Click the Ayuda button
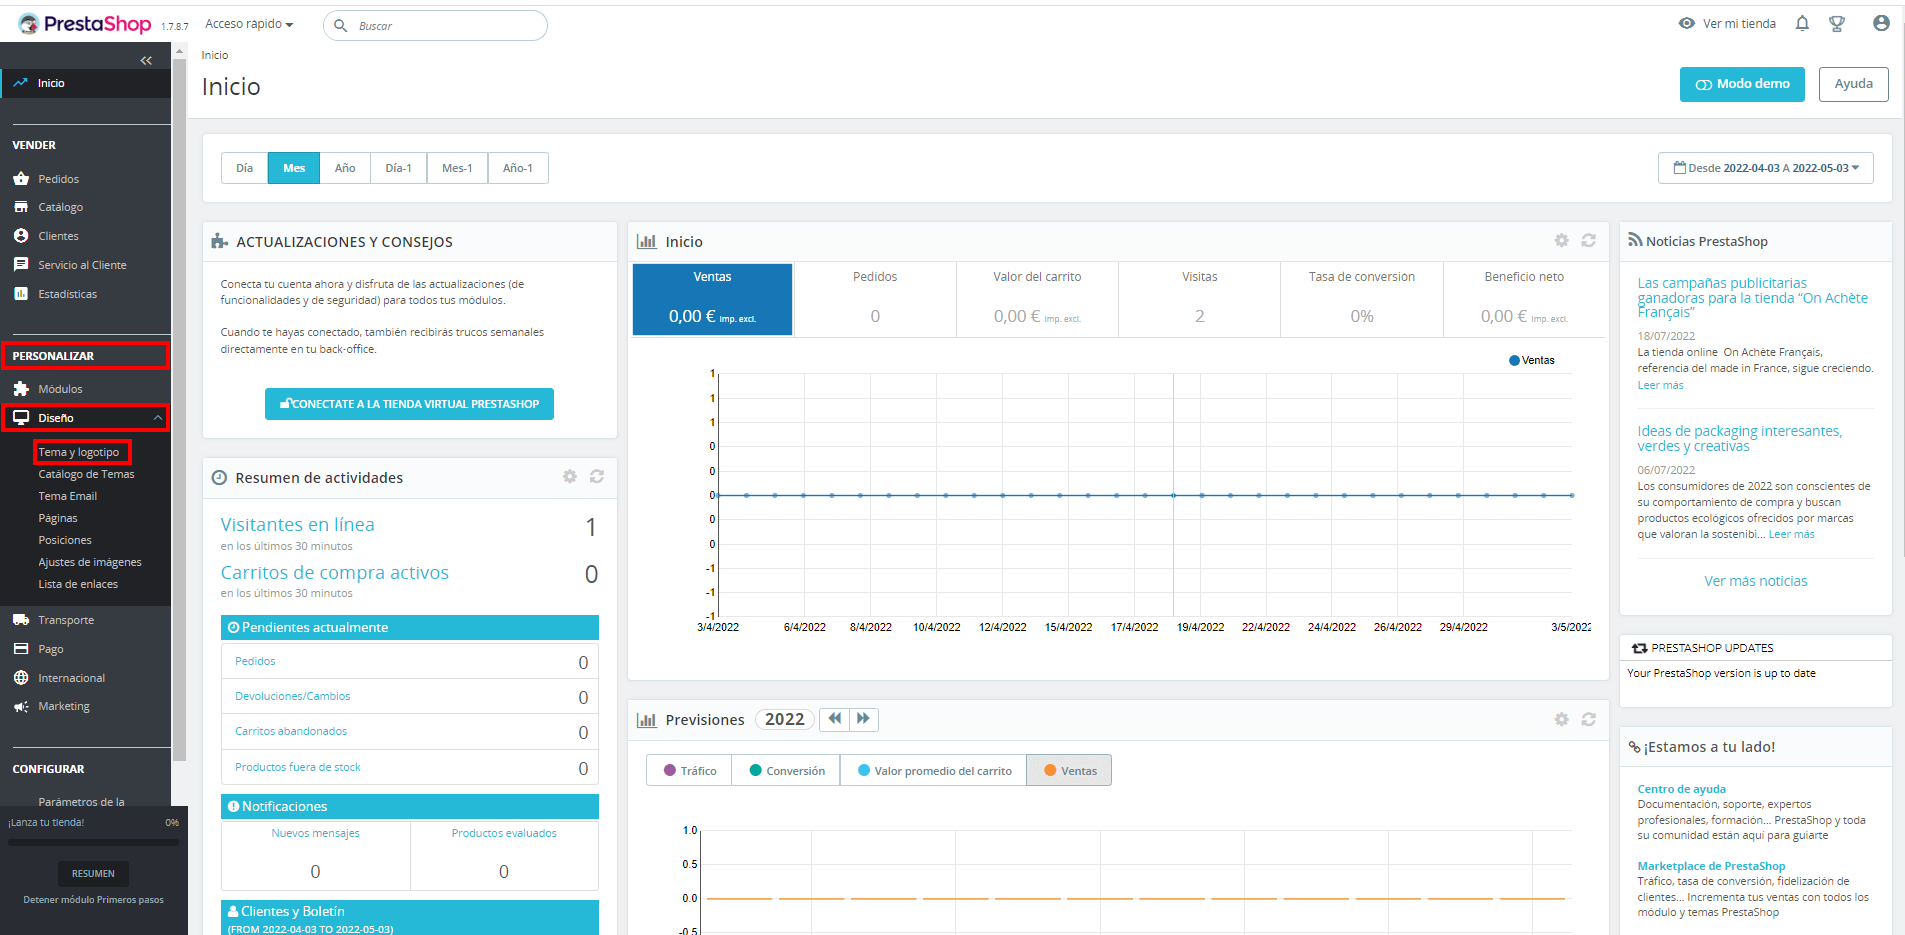 pos(1853,84)
